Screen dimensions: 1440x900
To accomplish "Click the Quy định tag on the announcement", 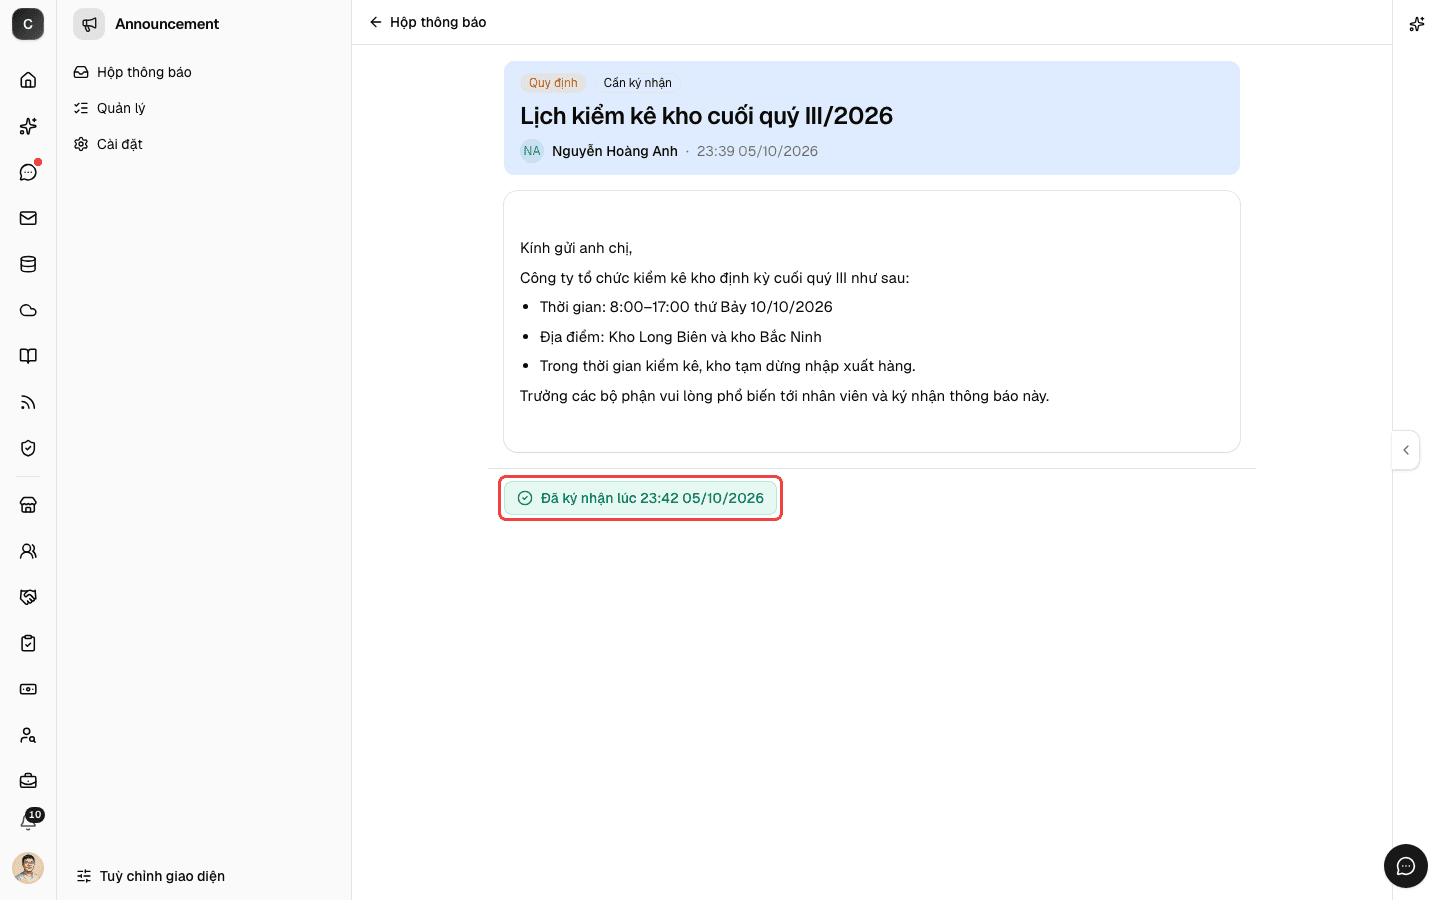I will (x=553, y=83).
